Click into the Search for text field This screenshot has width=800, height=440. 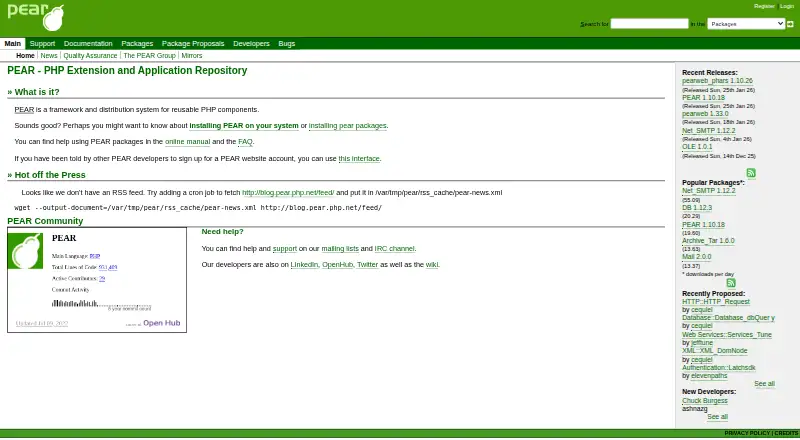649,23
